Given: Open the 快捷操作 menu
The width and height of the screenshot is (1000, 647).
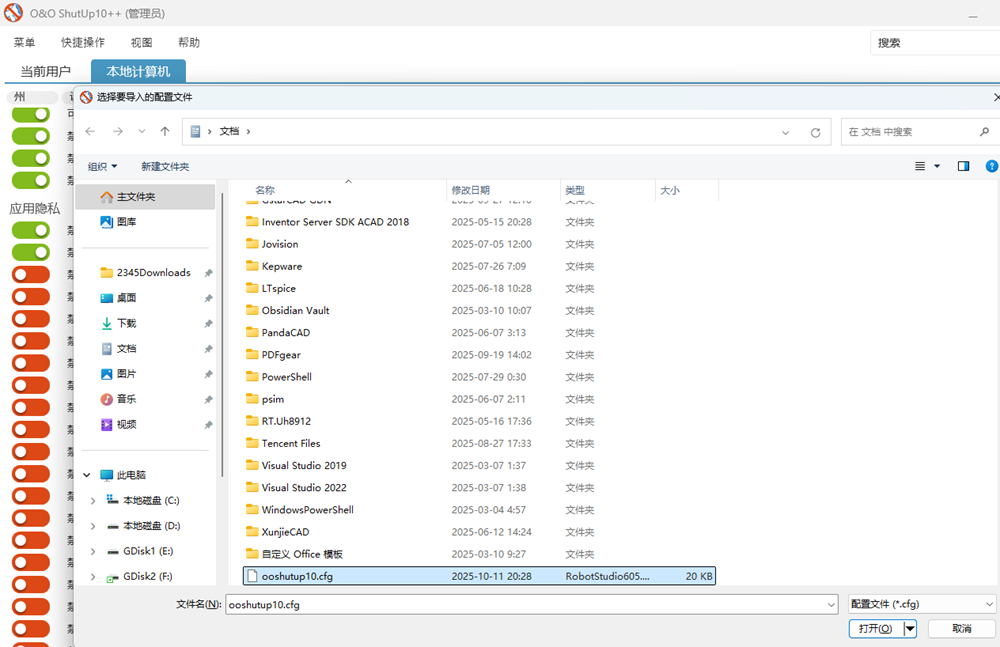Looking at the screenshot, I should tap(82, 42).
